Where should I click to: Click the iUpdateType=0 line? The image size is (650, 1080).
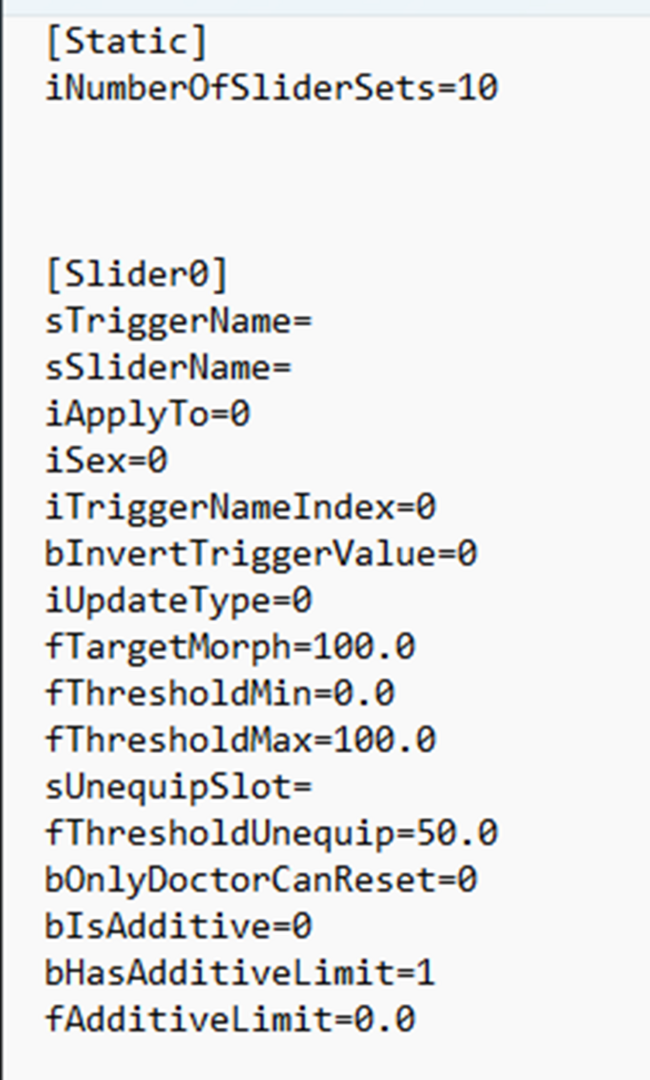179,601
